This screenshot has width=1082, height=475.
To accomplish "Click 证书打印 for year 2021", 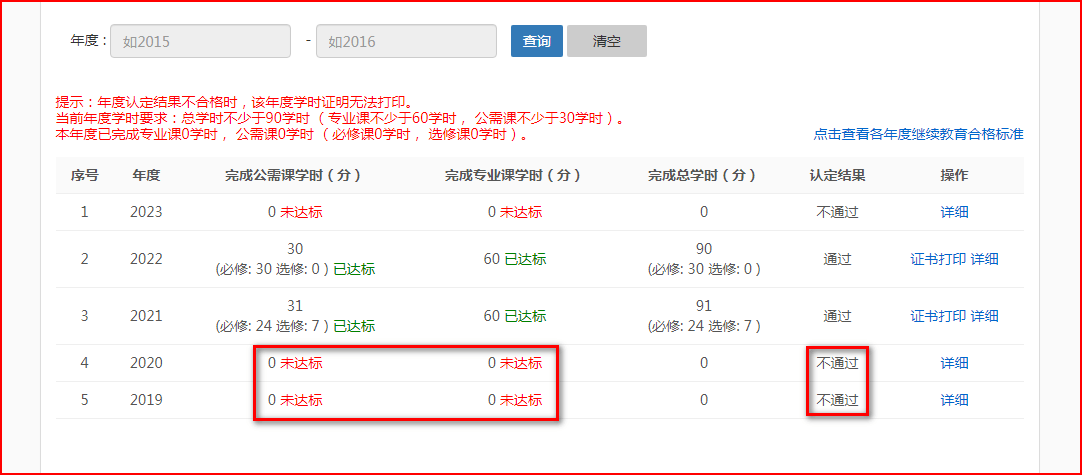I will pos(938,316).
